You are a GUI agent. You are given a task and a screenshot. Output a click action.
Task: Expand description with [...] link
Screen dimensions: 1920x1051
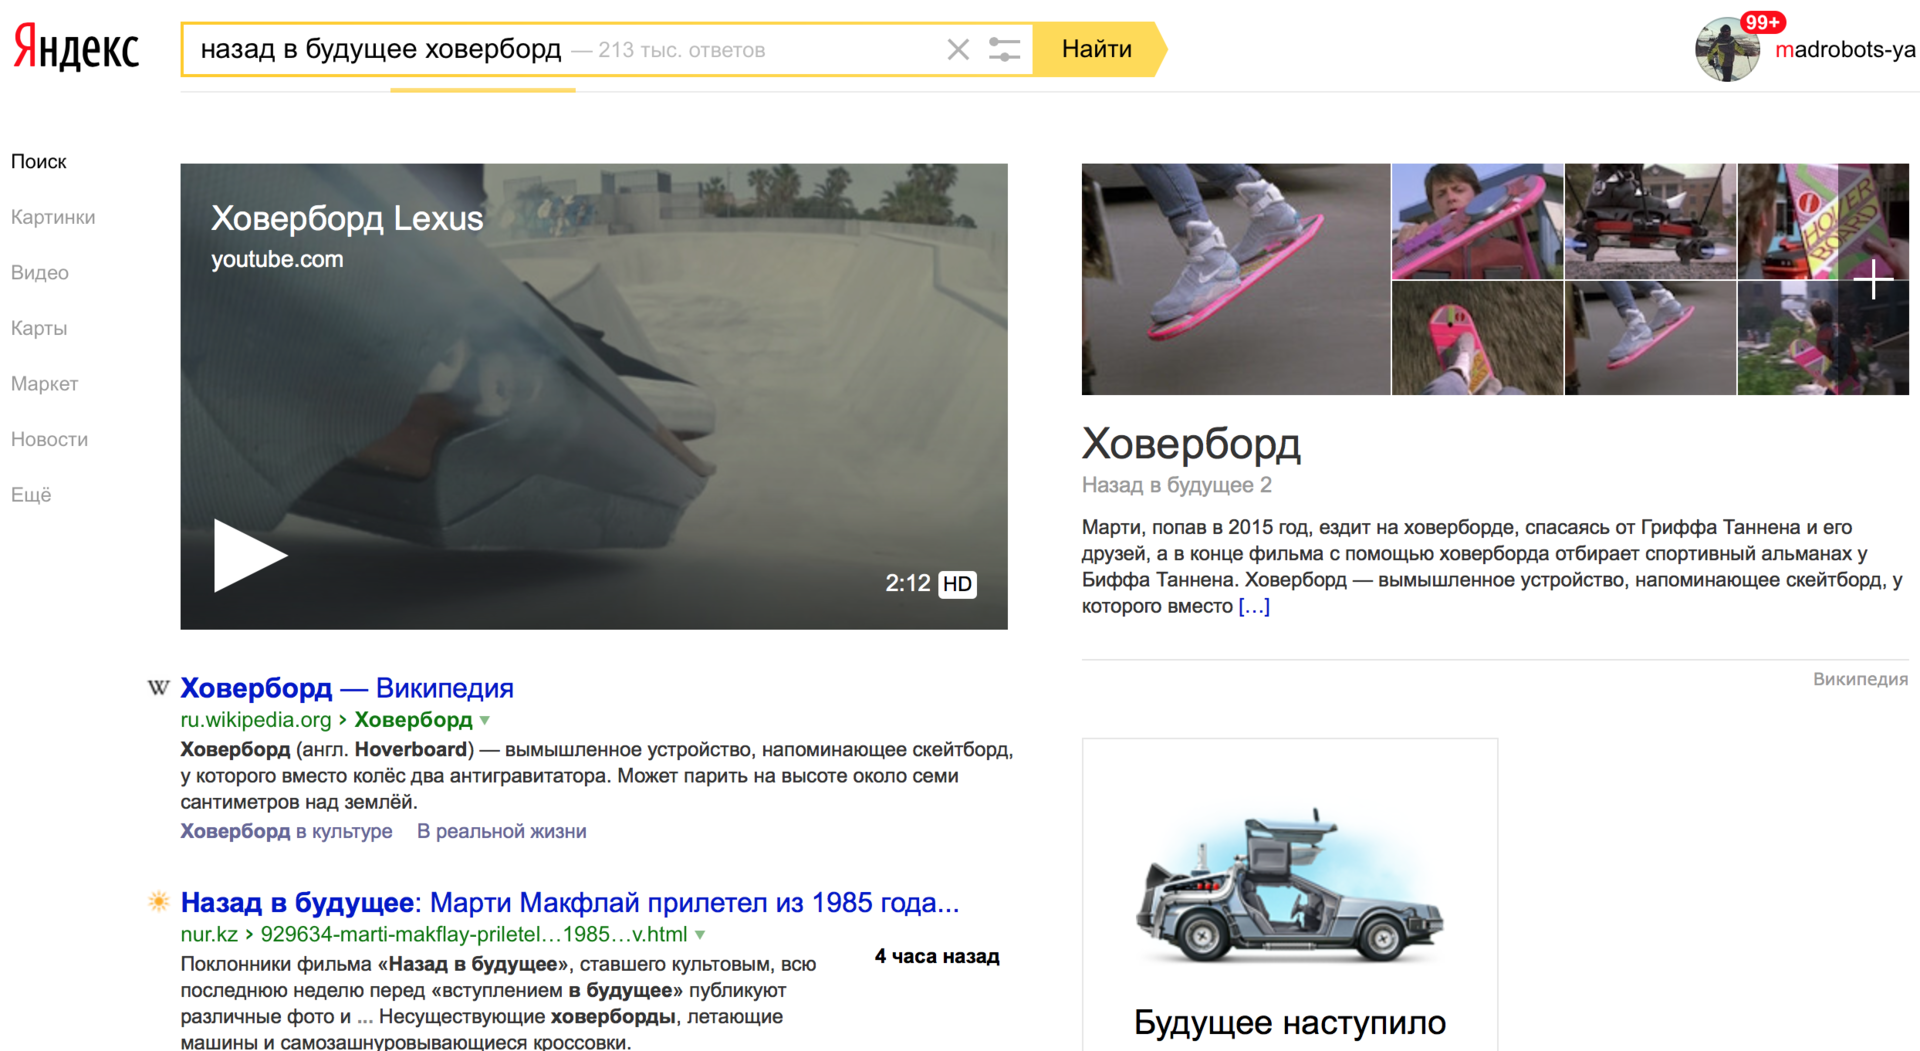(x=1254, y=606)
